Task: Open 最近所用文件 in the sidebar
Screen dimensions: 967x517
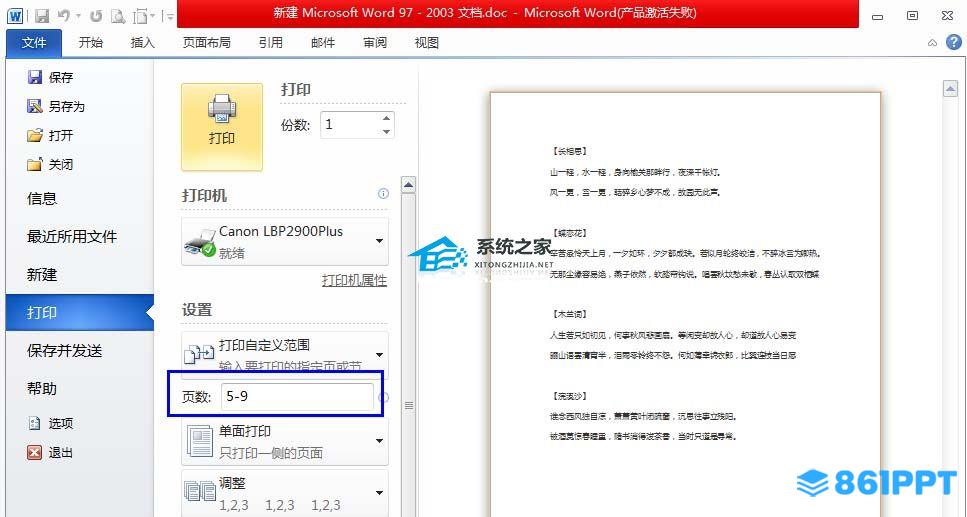Action: (72, 236)
